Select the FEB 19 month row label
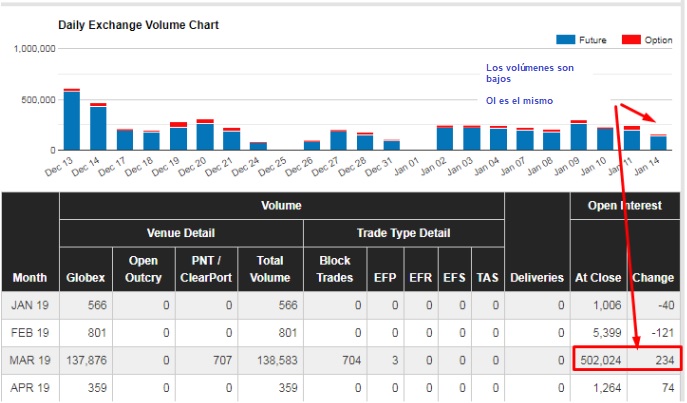 pyautogui.click(x=30, y=333)
